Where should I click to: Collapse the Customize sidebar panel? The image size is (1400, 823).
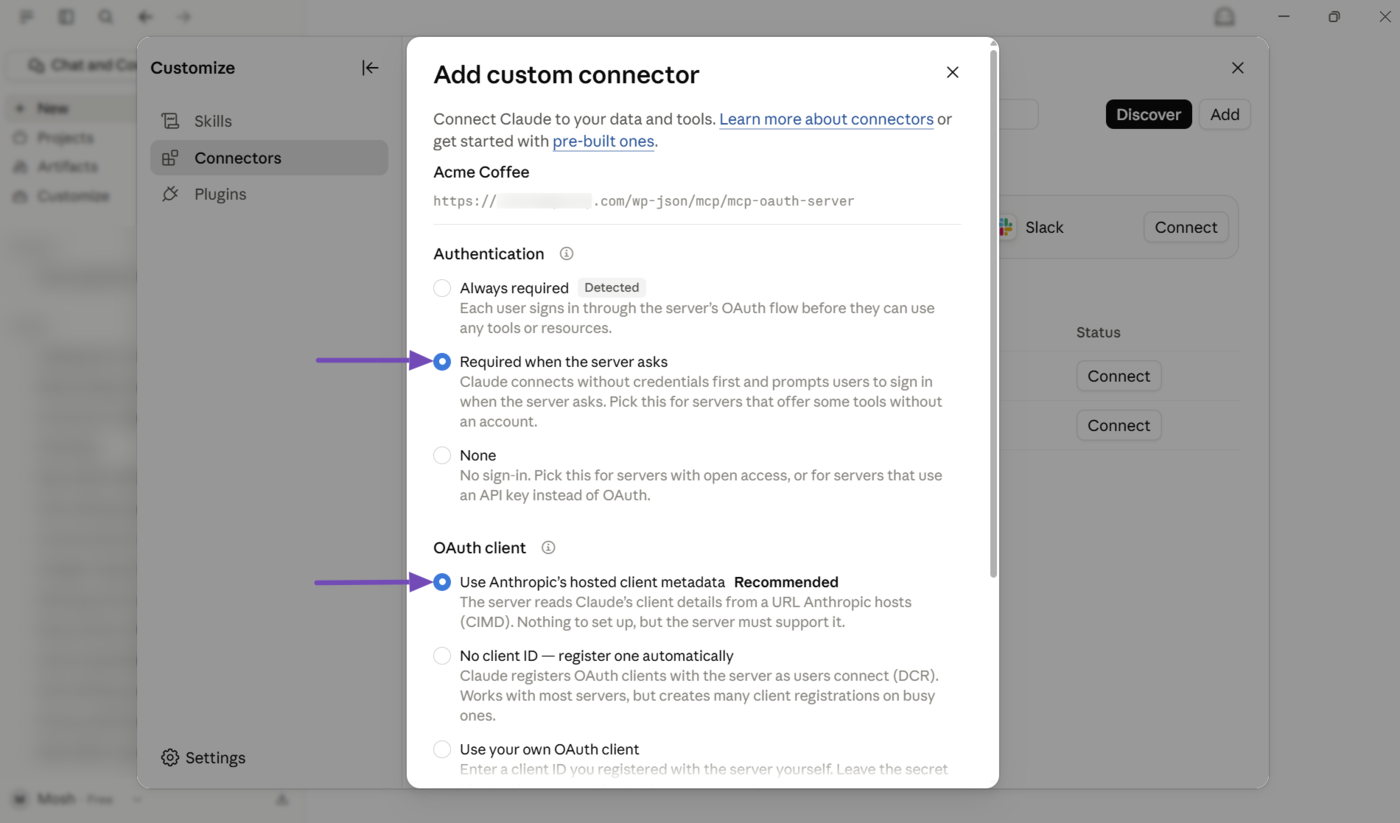(370, 68)
